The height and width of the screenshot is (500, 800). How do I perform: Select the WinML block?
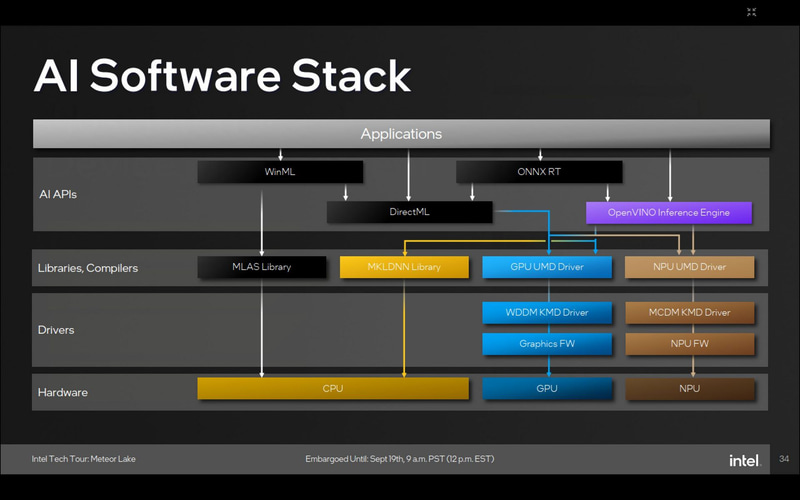[x=280, y=172]
